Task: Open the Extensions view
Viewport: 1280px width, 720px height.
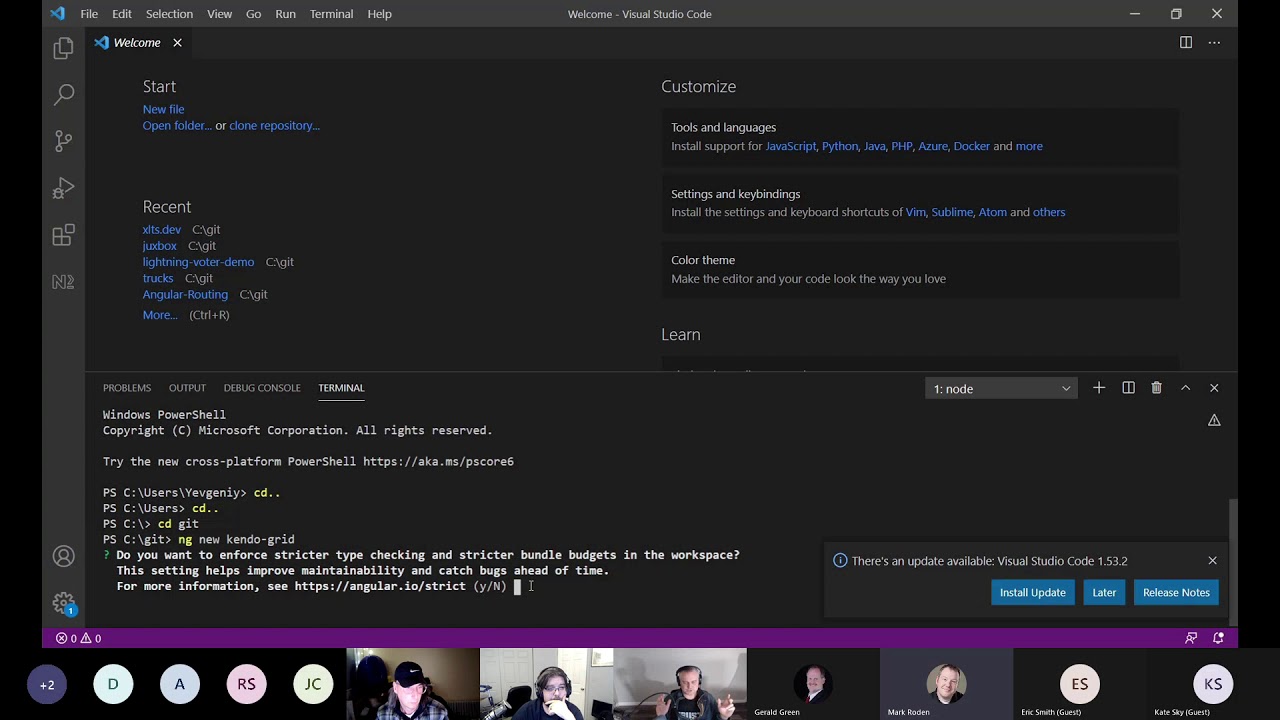Action: point(63,235)
